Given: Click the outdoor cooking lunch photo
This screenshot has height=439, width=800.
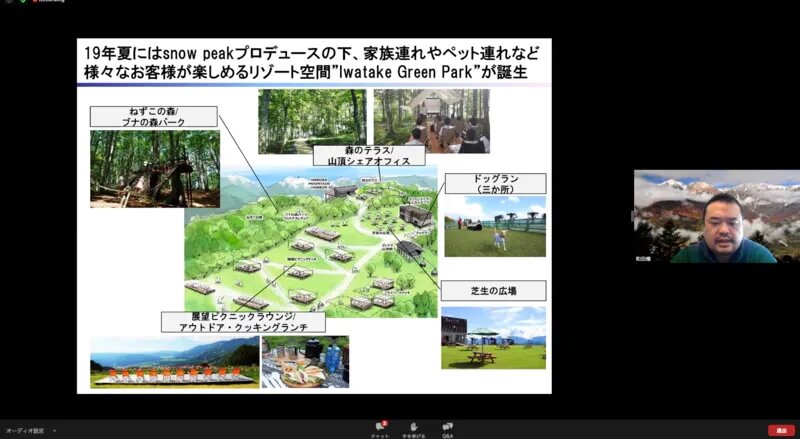Looking at the screenshot, I should coord(305,361).
